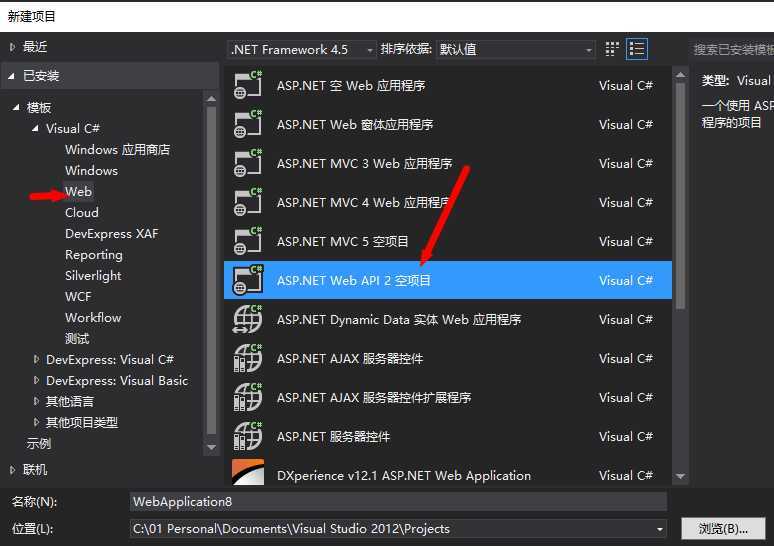Select ASP.NET 服务器控件 text
The height and width of the screenshot is (546, 774).
(x=333, y=436)
